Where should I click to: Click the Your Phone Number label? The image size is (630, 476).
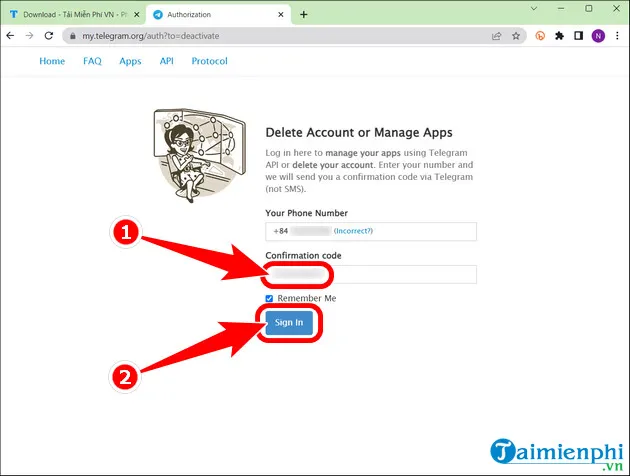pyautogui.click(x=307, y=213)
